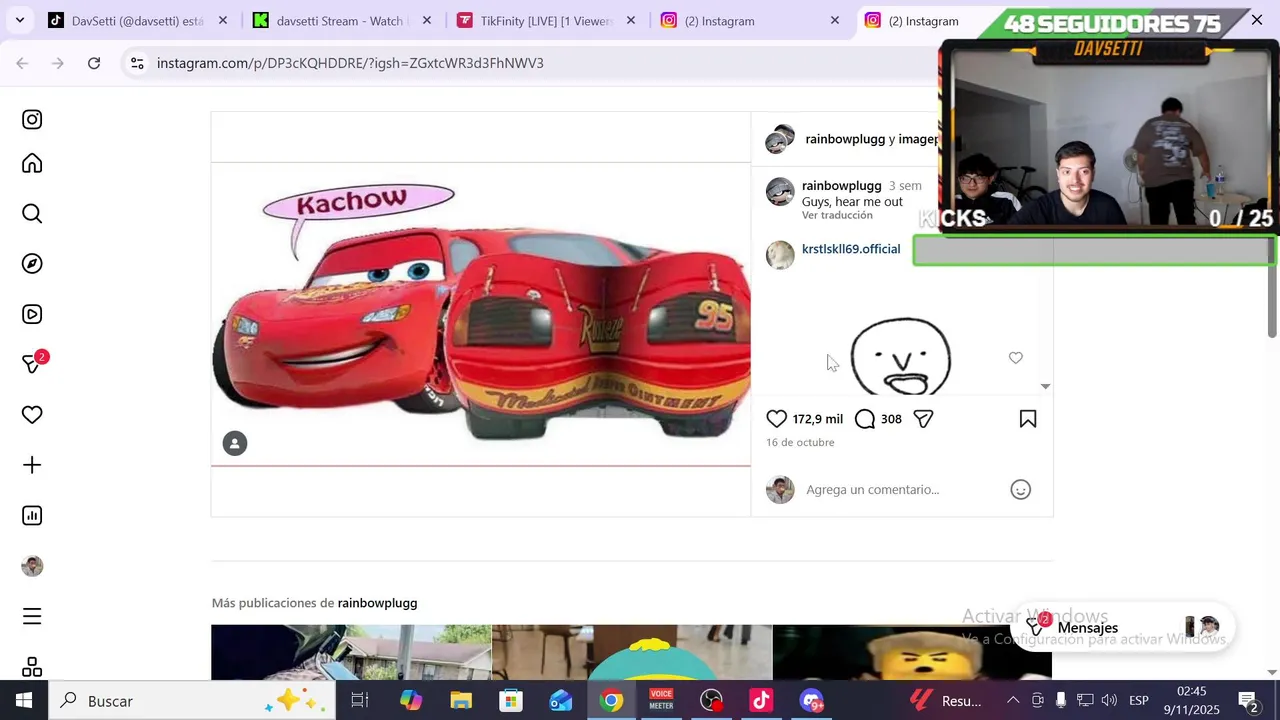
Task: Open Discord from the taskbar
Action: tap(811, 701)
